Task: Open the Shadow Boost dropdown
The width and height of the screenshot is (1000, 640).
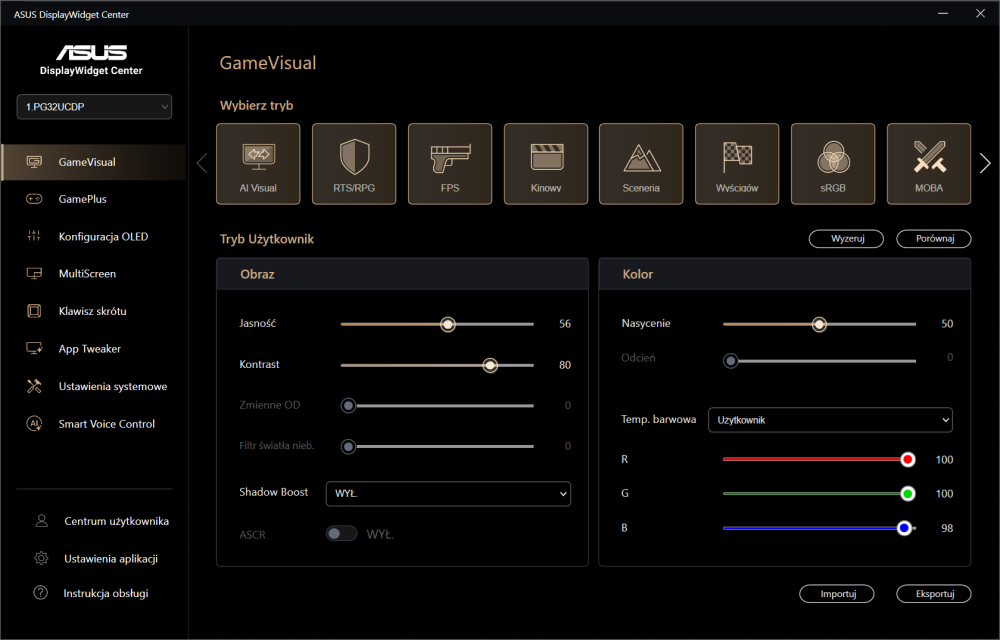Action: (x=448, y=493)
